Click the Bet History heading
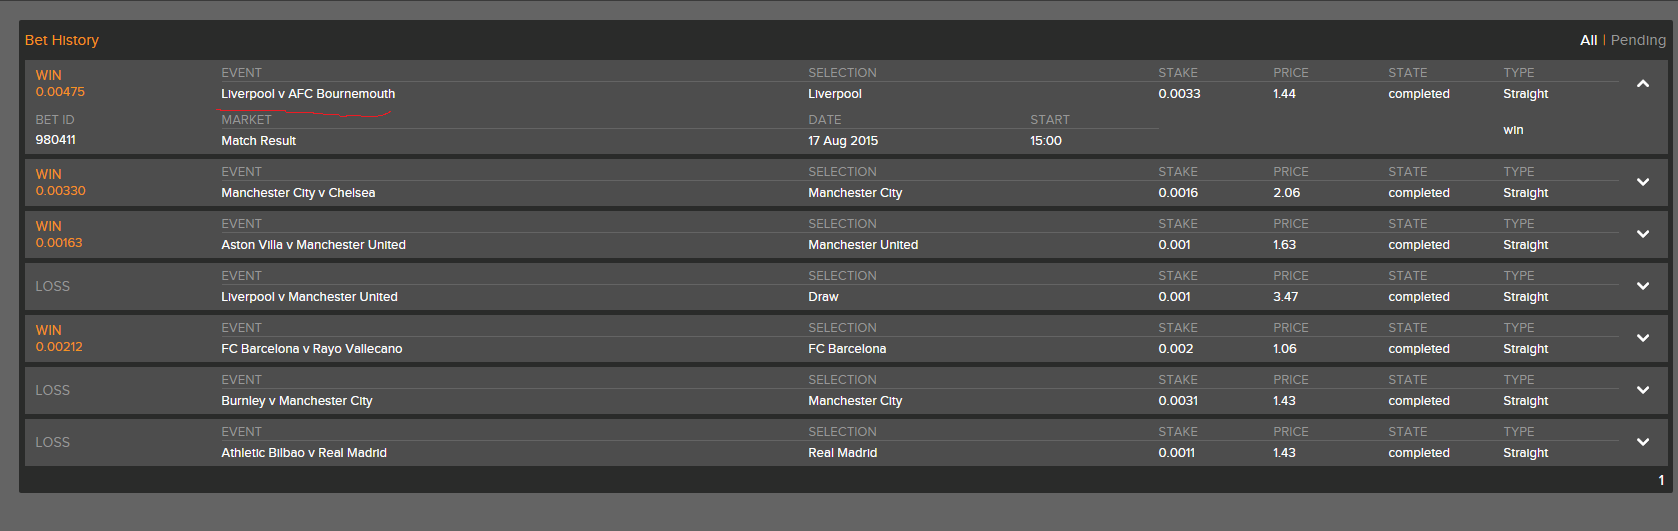This screenshot has height=531, width=1678. click(62, 40)
